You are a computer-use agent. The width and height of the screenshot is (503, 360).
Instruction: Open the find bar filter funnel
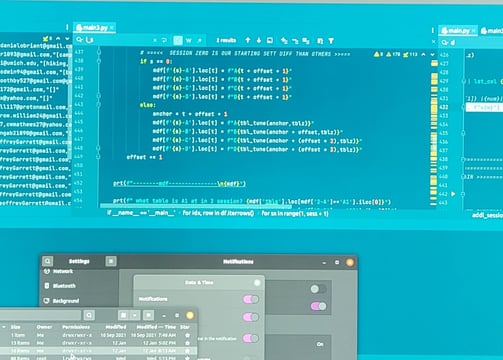[x=331, y=41]
